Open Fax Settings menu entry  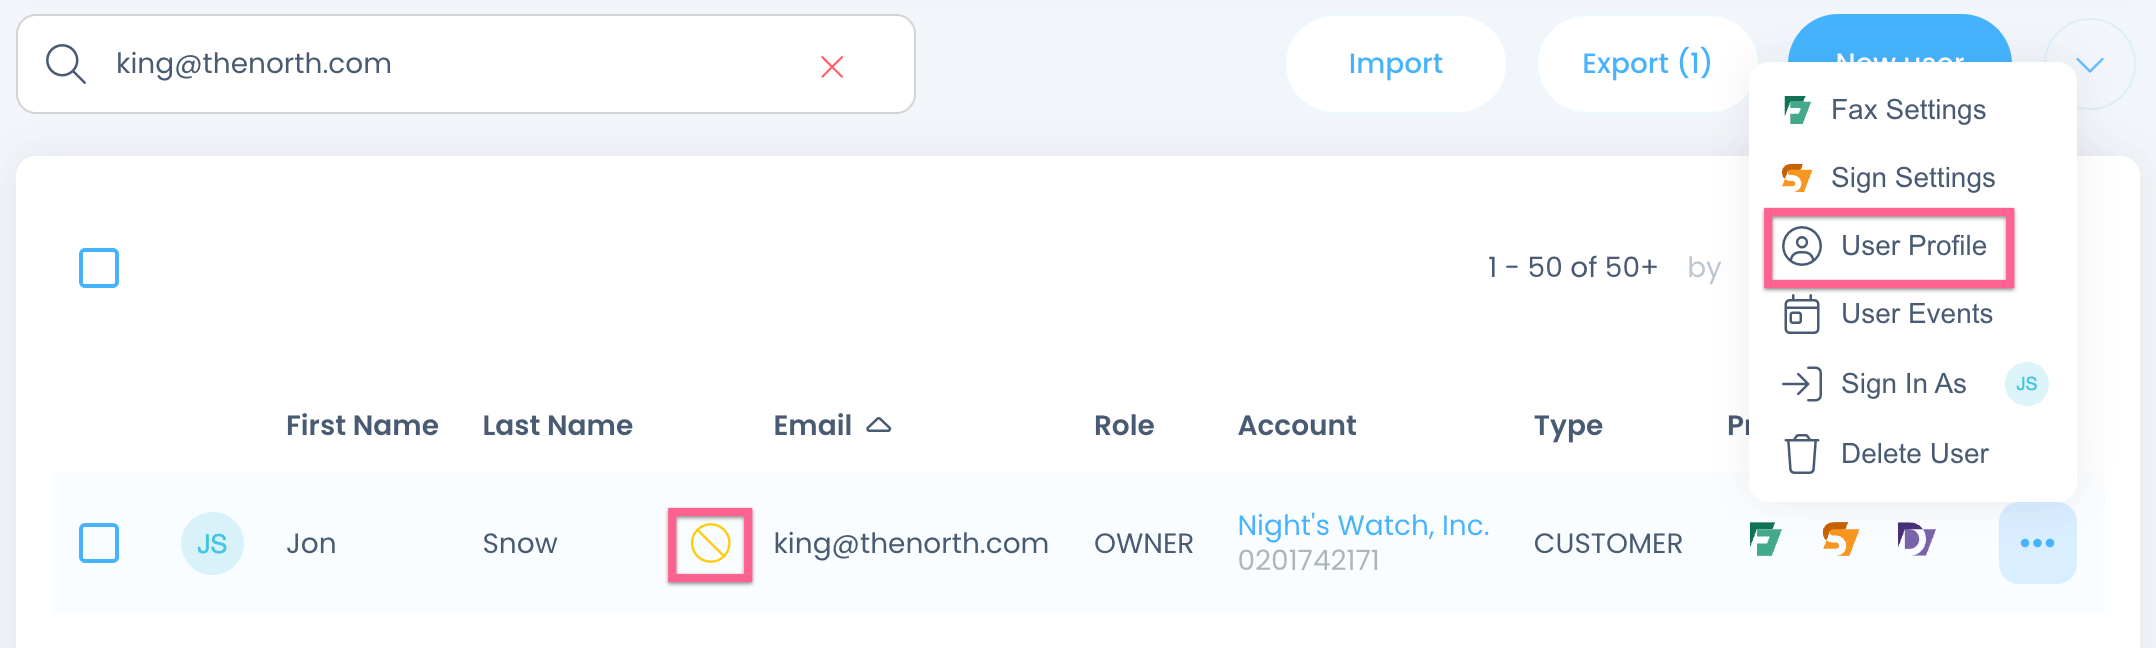[x=1885, y=110]
